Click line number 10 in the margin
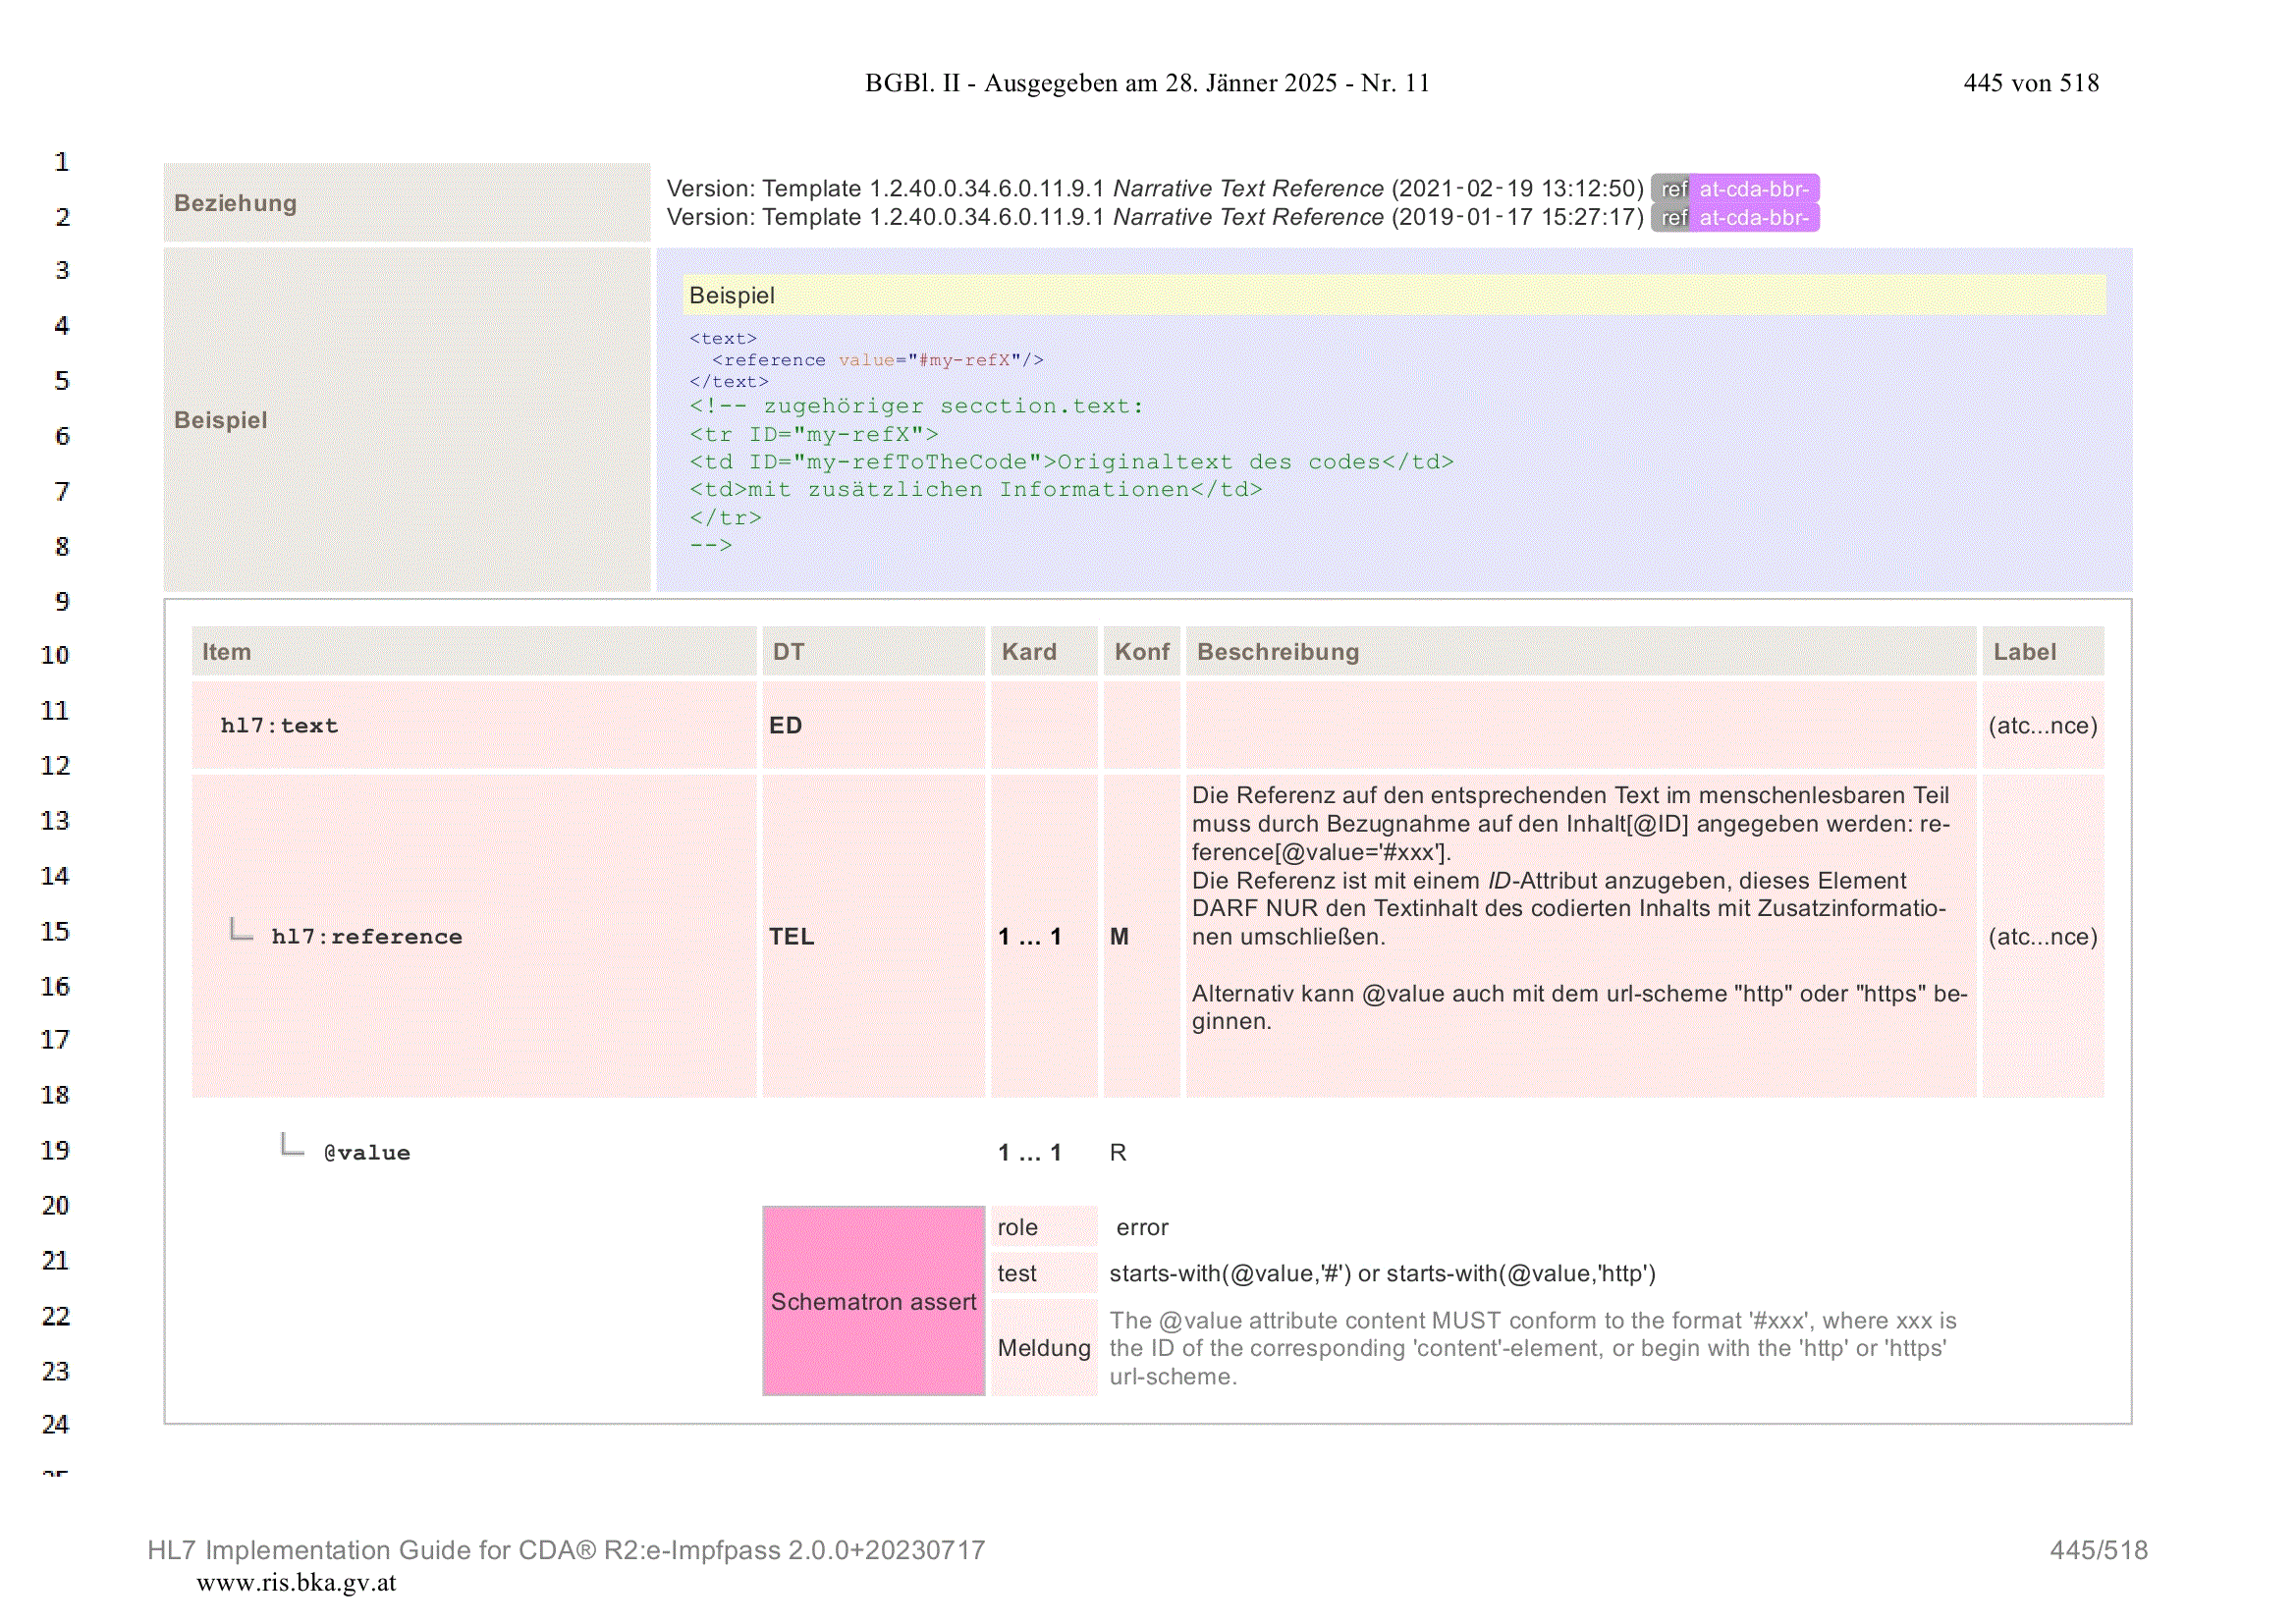2296x1623 pixels. [55, 655]
